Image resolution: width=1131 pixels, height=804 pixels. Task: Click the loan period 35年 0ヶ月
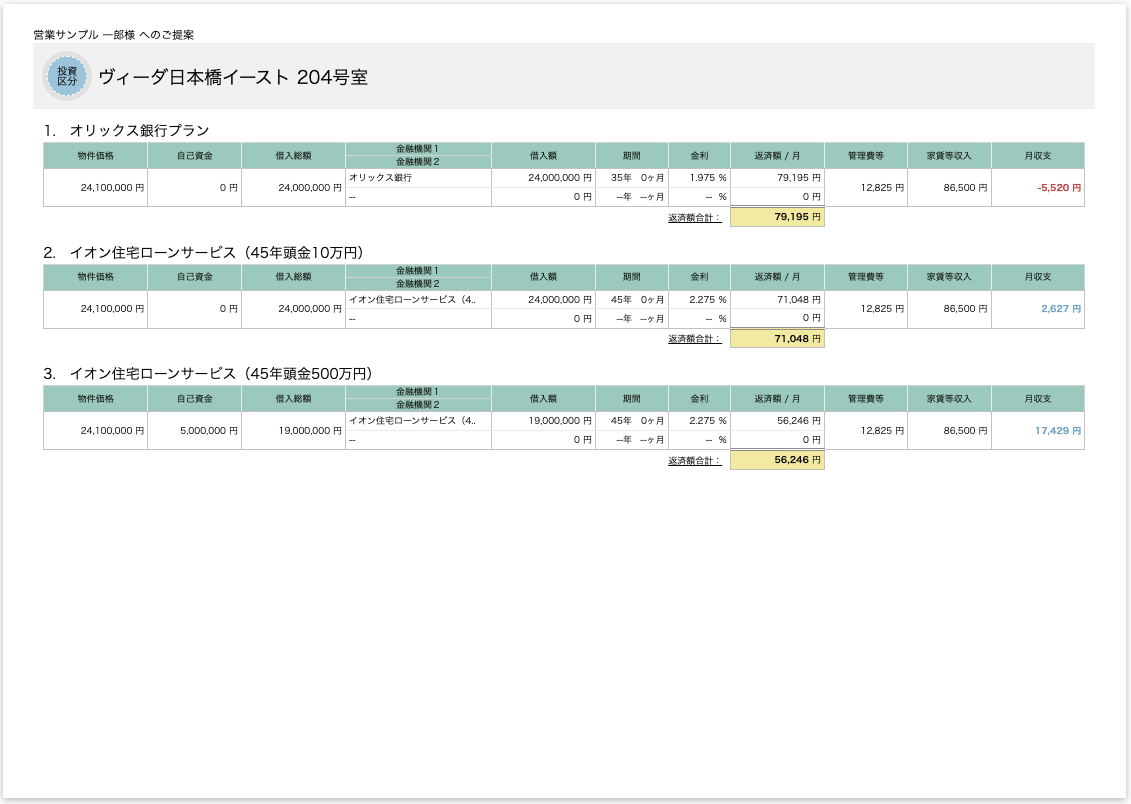coord(637,177)
